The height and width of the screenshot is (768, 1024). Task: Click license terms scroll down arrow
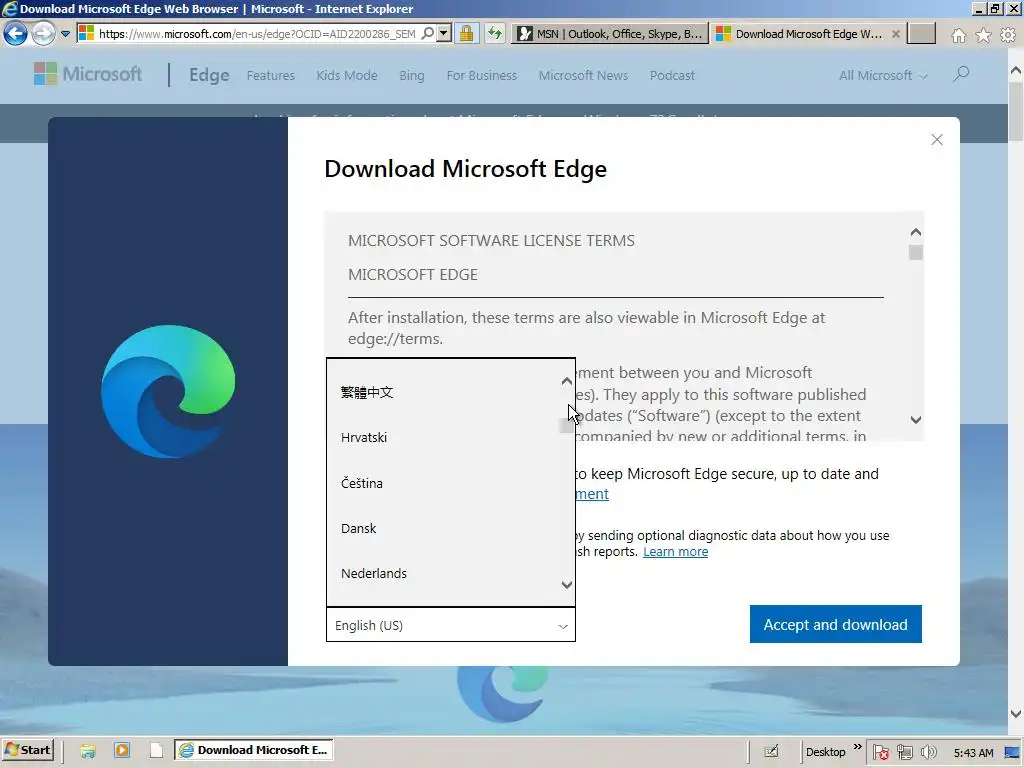pos(916,420)
